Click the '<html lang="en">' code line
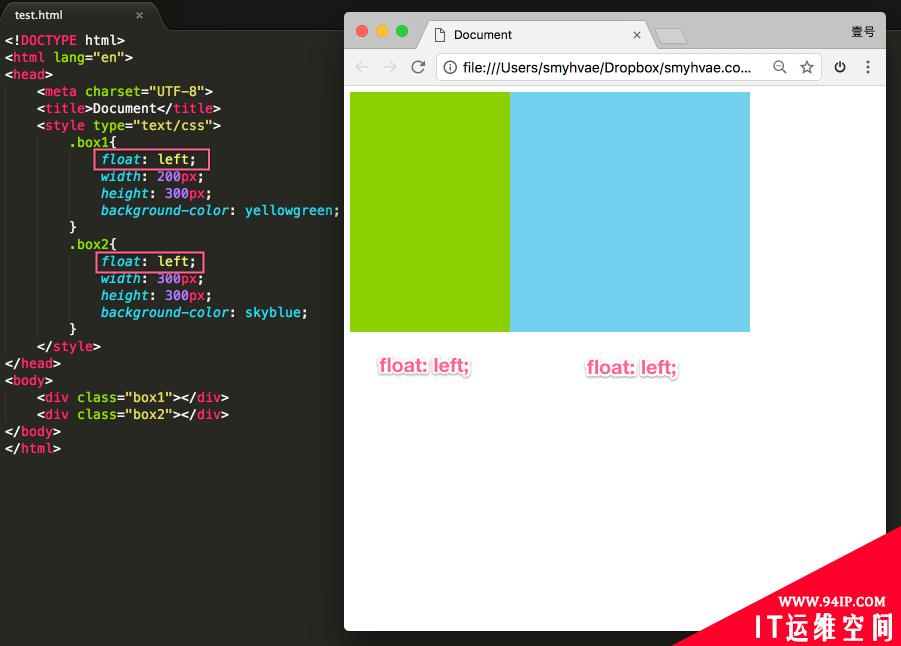The height and width of the screenshot is (646, 901). click(x=69, y=57)
